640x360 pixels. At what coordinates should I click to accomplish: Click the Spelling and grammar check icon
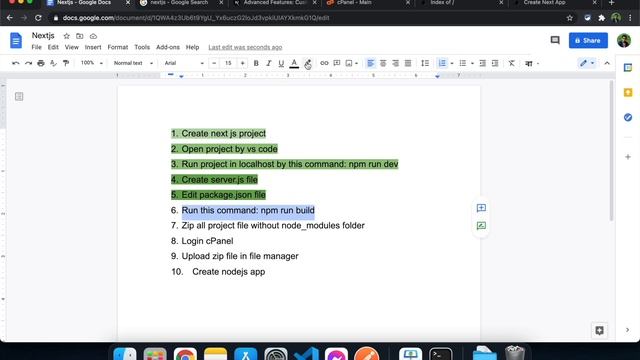click(53, 63)
